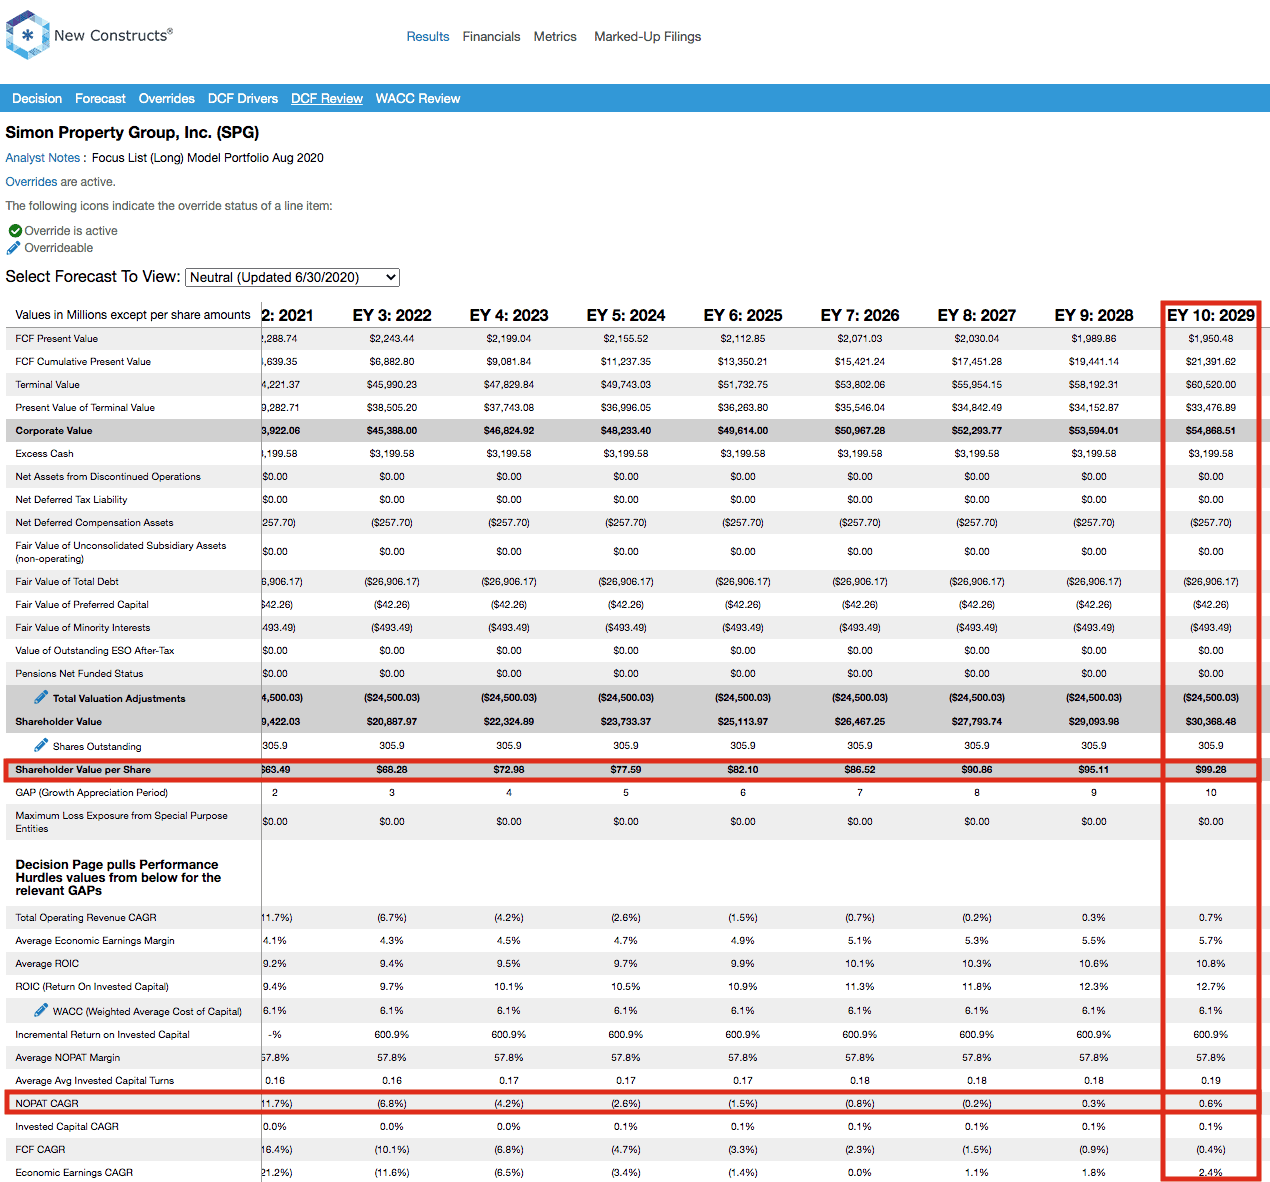Screen dimensions: 1270x1182
Task: Follow the Analyst Notes link
Action: coord(43,158)
